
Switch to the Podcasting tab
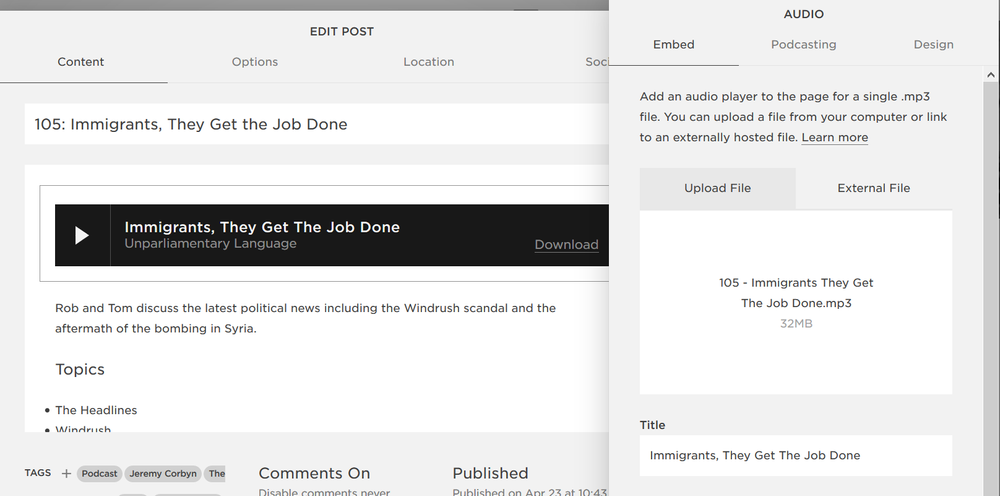click(x=804, y=45)
